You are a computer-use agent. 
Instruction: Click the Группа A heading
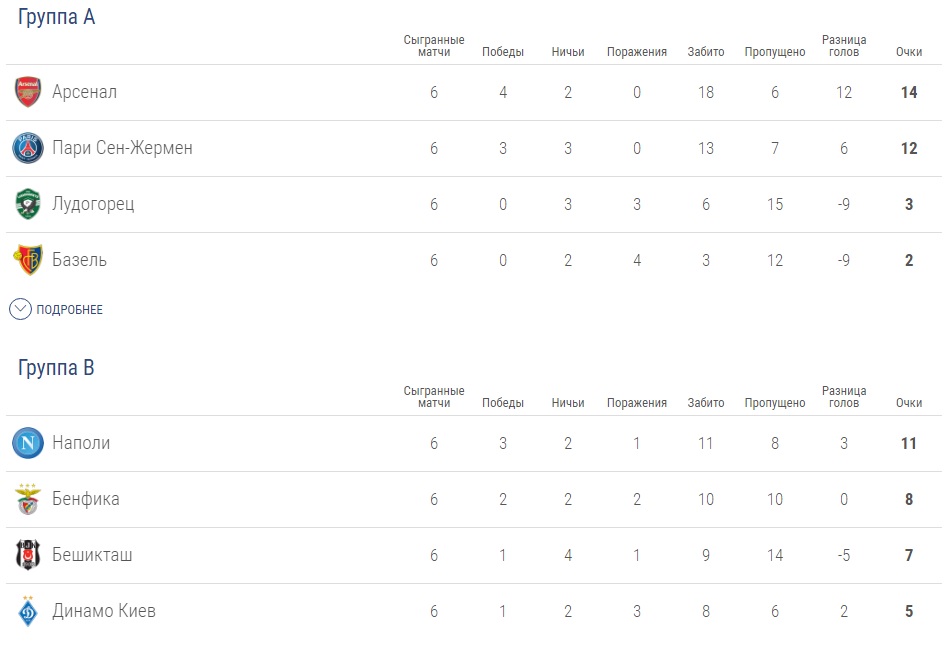pos(57,17)
